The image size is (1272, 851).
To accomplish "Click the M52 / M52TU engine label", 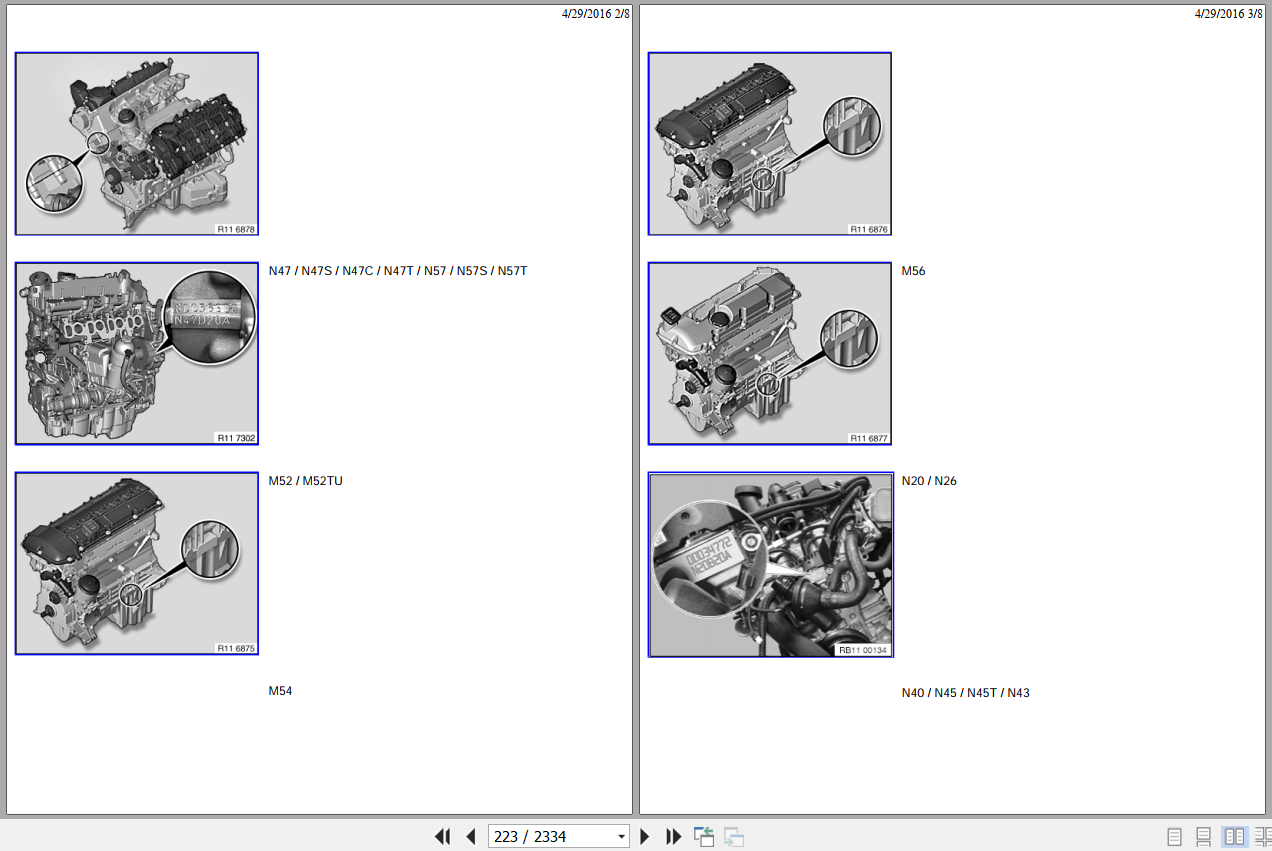I will tap(305, 481).
